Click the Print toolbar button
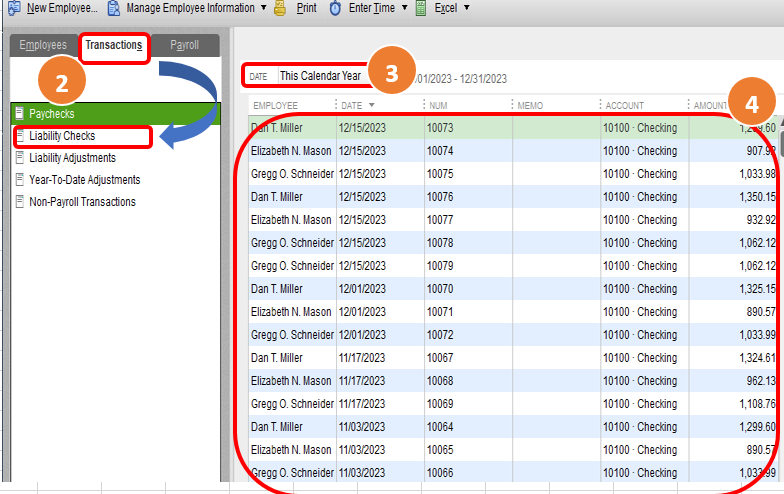 296,8
